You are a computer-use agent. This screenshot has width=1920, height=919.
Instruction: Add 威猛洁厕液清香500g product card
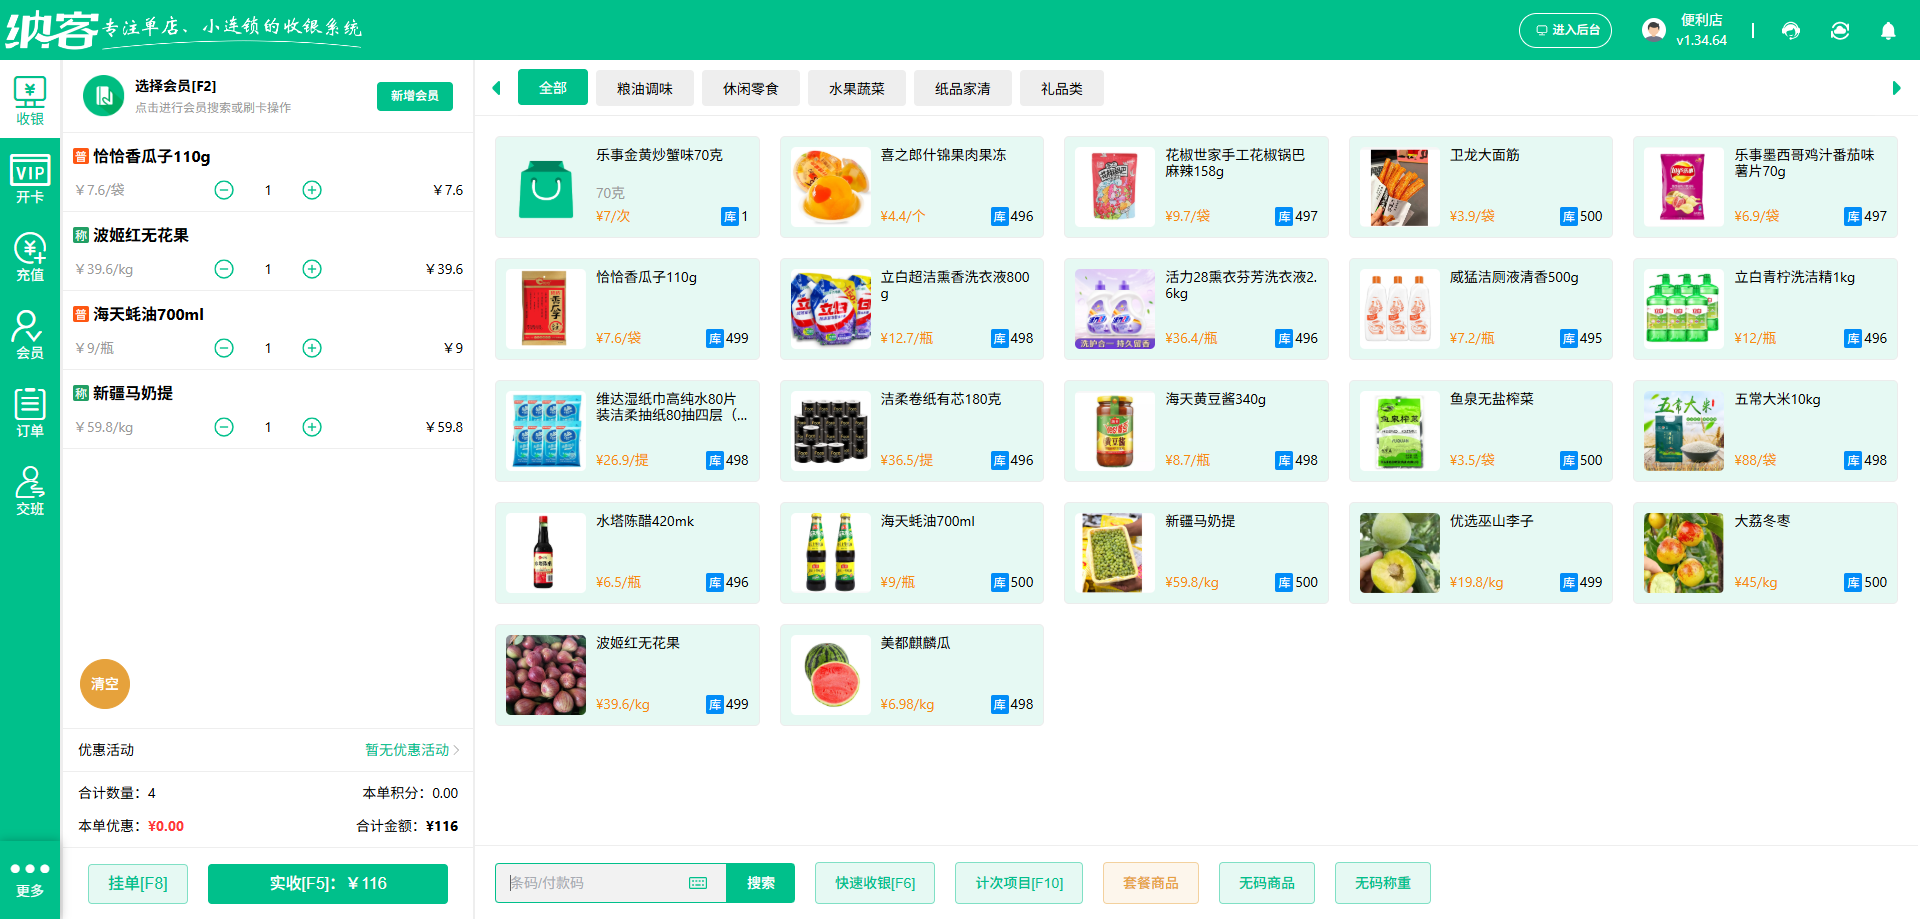(1481, 309)
